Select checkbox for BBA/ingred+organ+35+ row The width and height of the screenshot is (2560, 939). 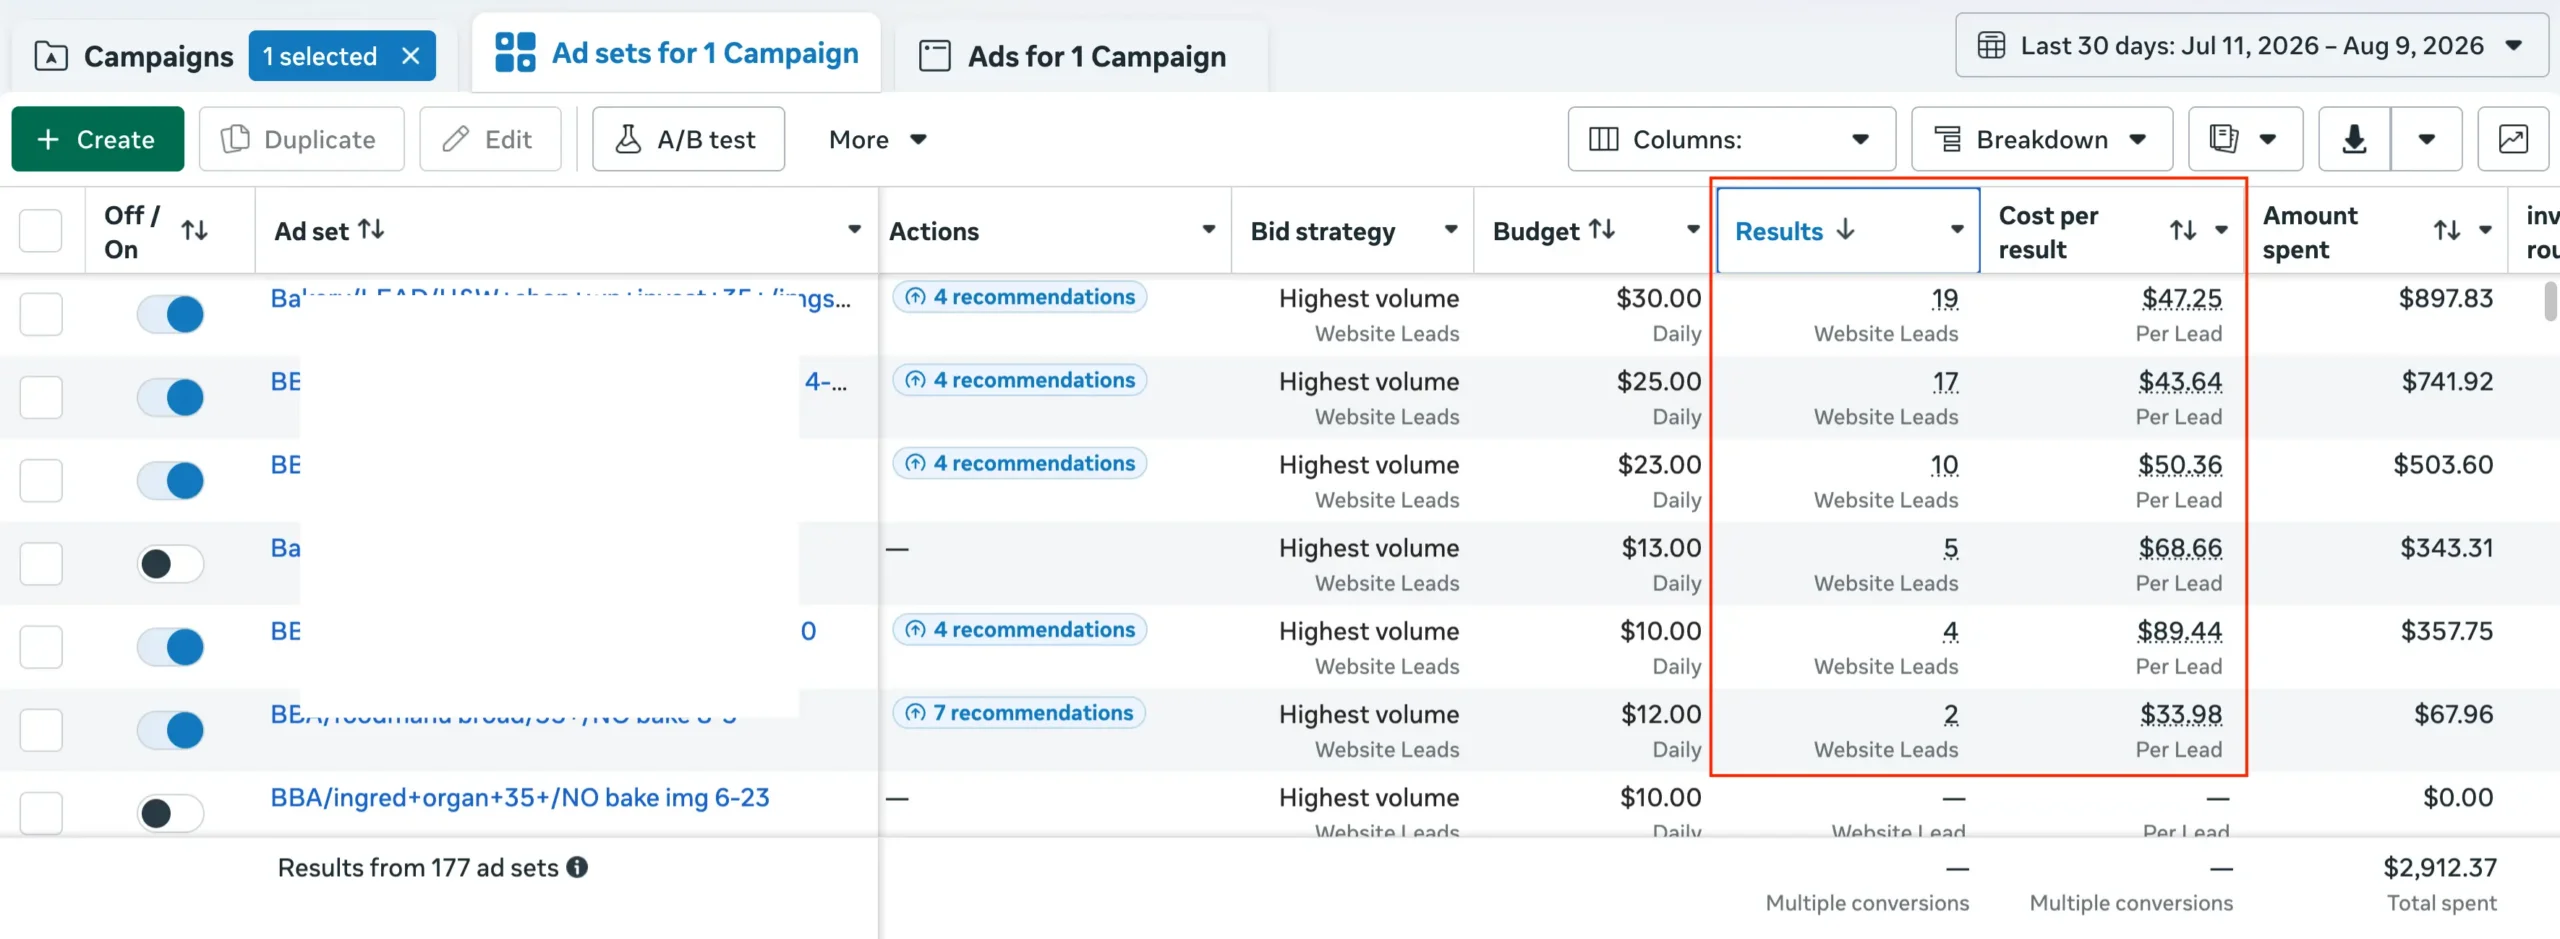coord(41,812)
